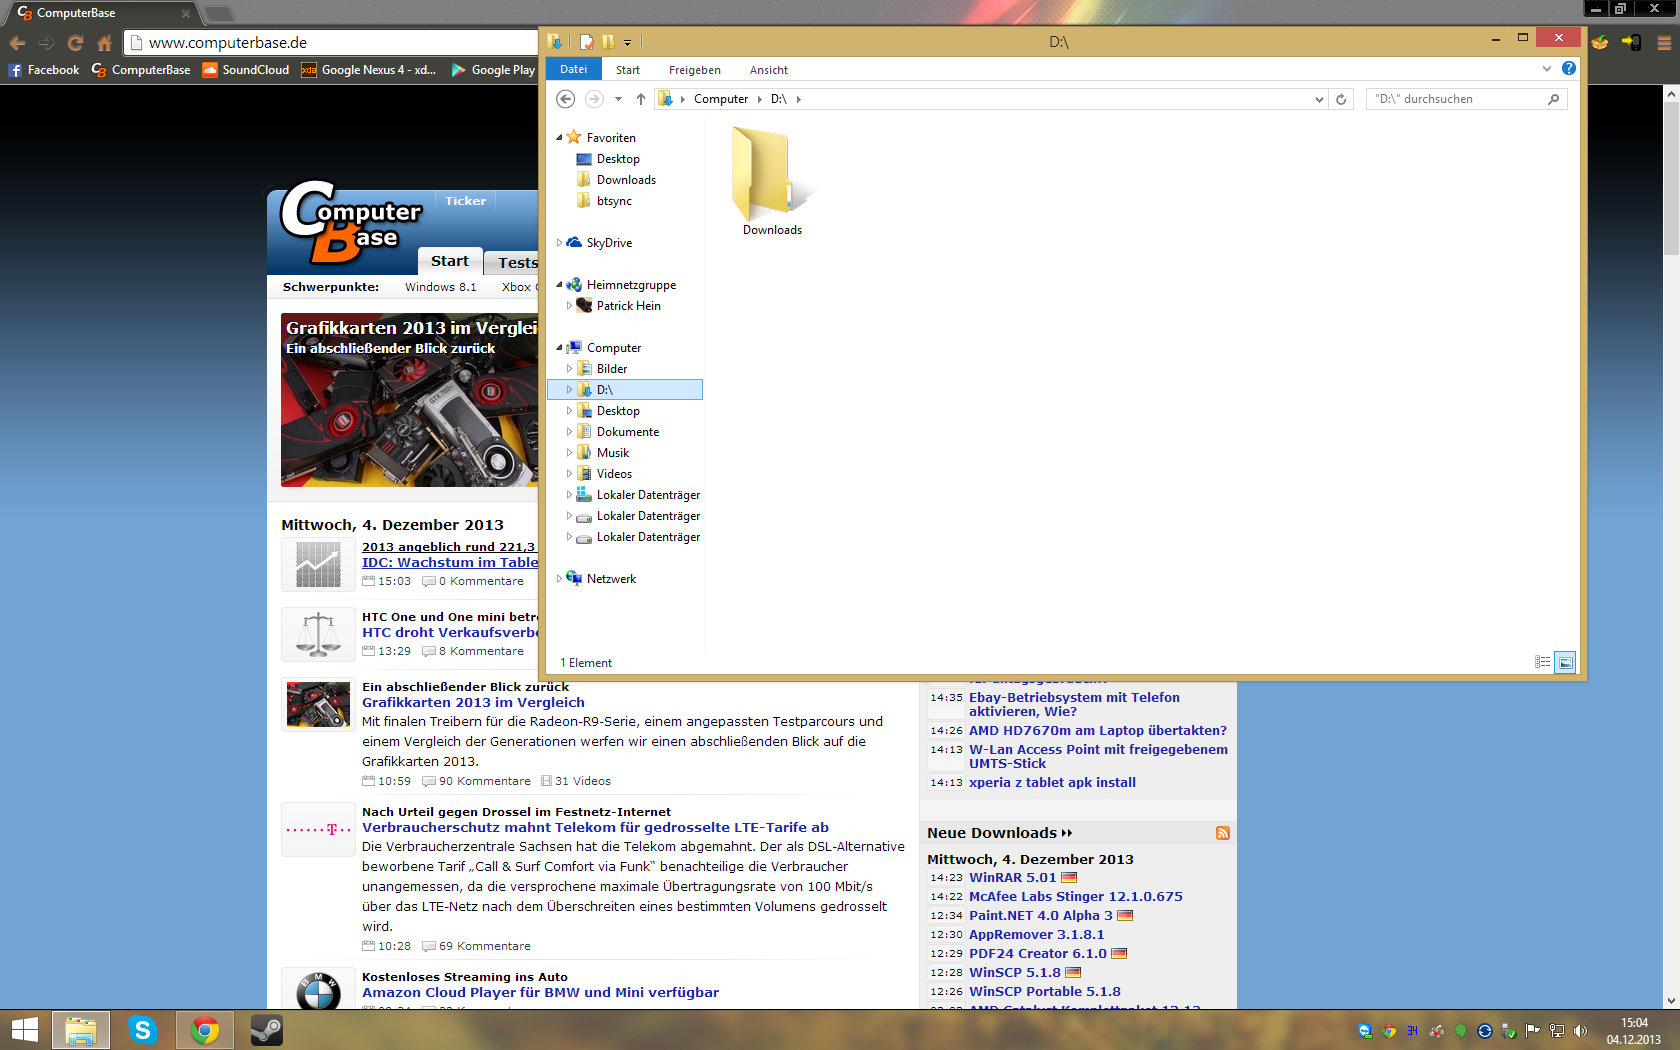
Task: Open the Chrome menu (three bars)
Action: click(x=1664, y=43)
